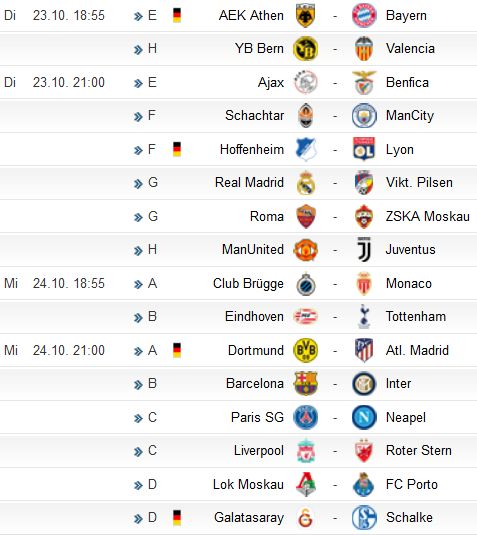This screenshot has width=477, height=535.
Task: Click the Dortmund BVB logo
Action: coord(305,350)
